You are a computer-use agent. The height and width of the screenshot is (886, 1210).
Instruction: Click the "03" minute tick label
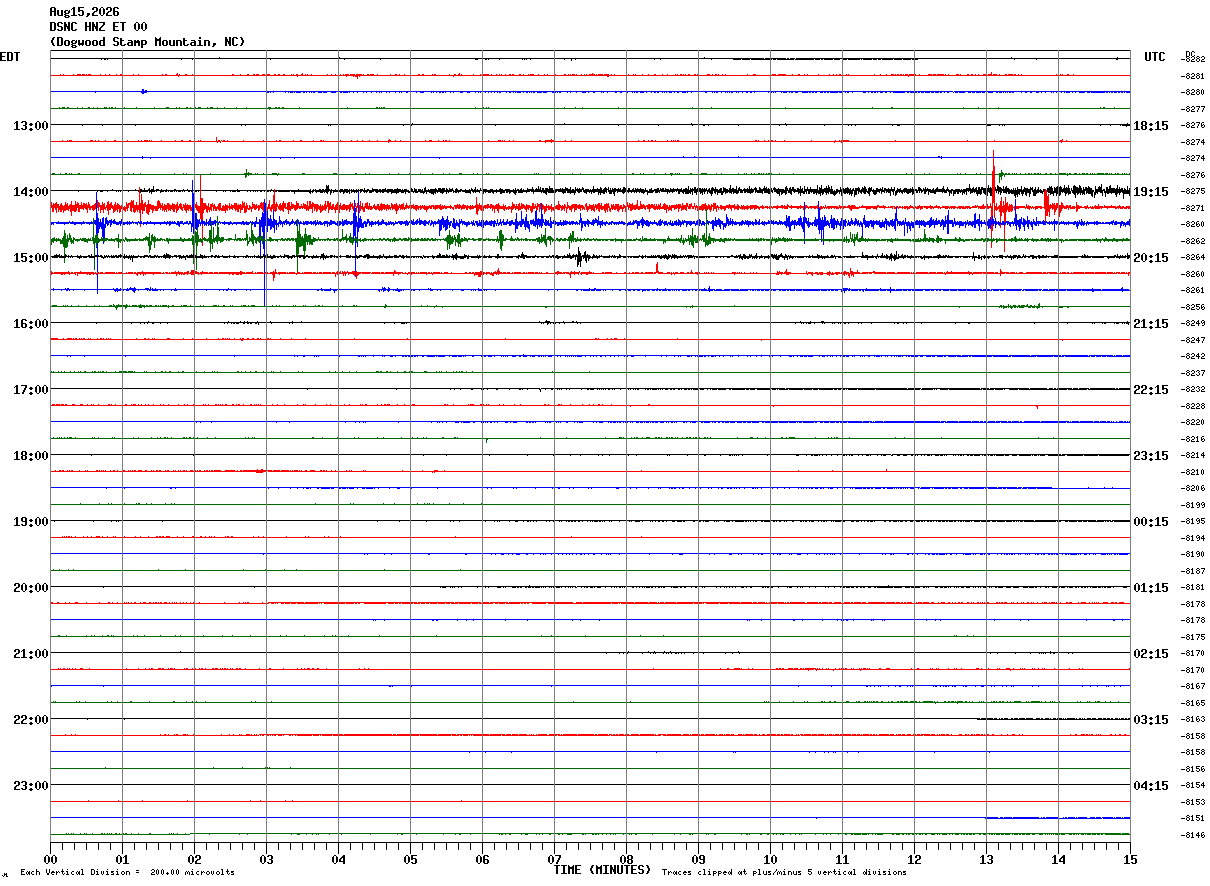click(x=267, y=859)
